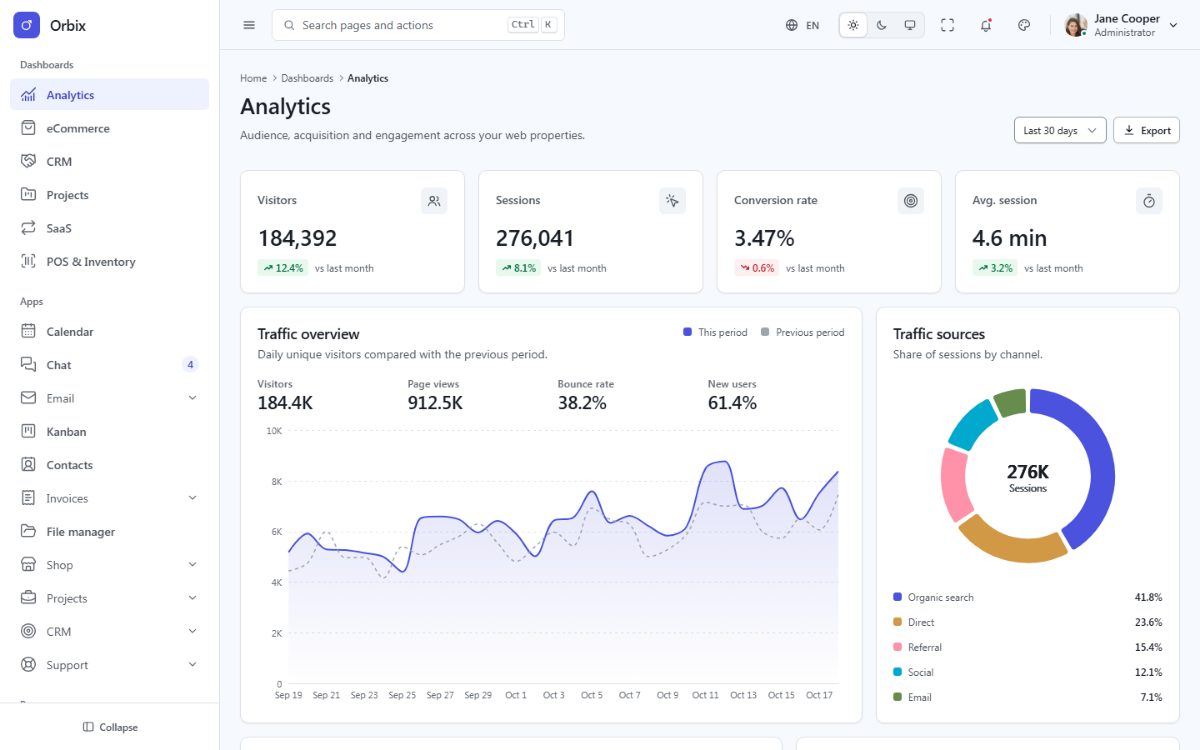Click the 276K Sessions donut center
This screenshot has height=750, width=1200.
pos(1027,477)
